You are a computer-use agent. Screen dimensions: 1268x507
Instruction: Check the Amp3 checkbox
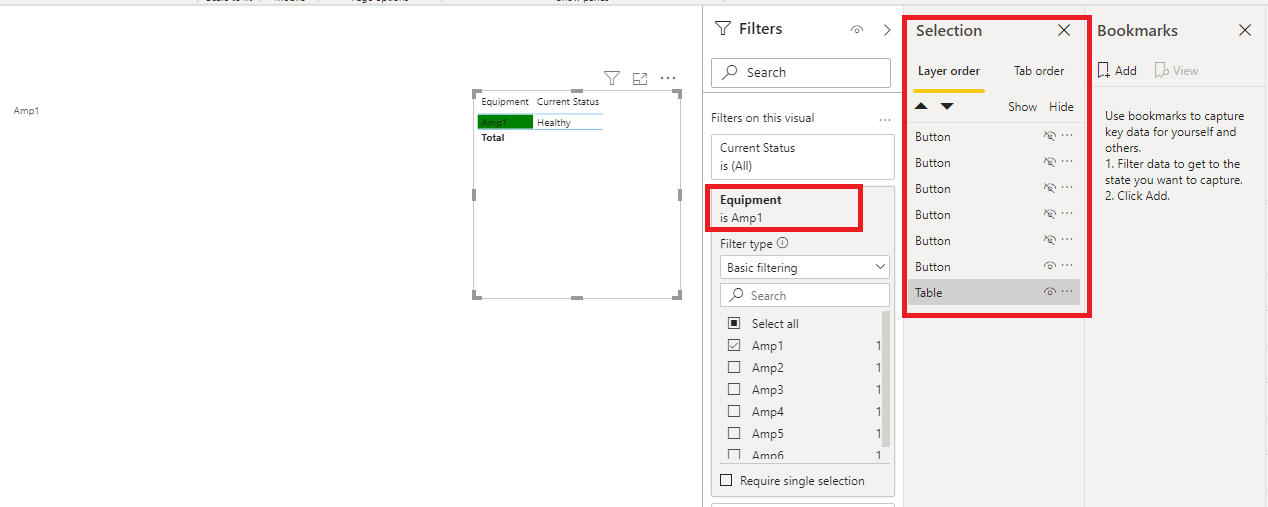(x=734, y=390)
